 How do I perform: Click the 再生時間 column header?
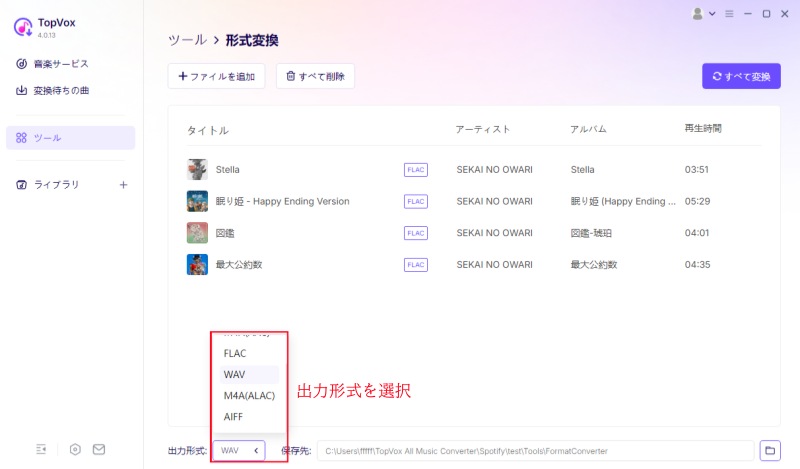(x=703, y=128)
